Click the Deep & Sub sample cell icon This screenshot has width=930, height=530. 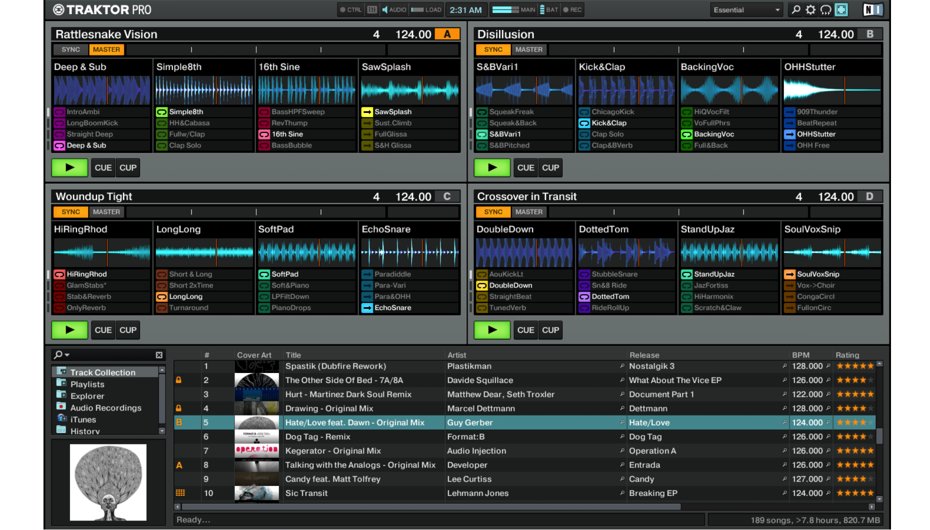pos(59,145)
